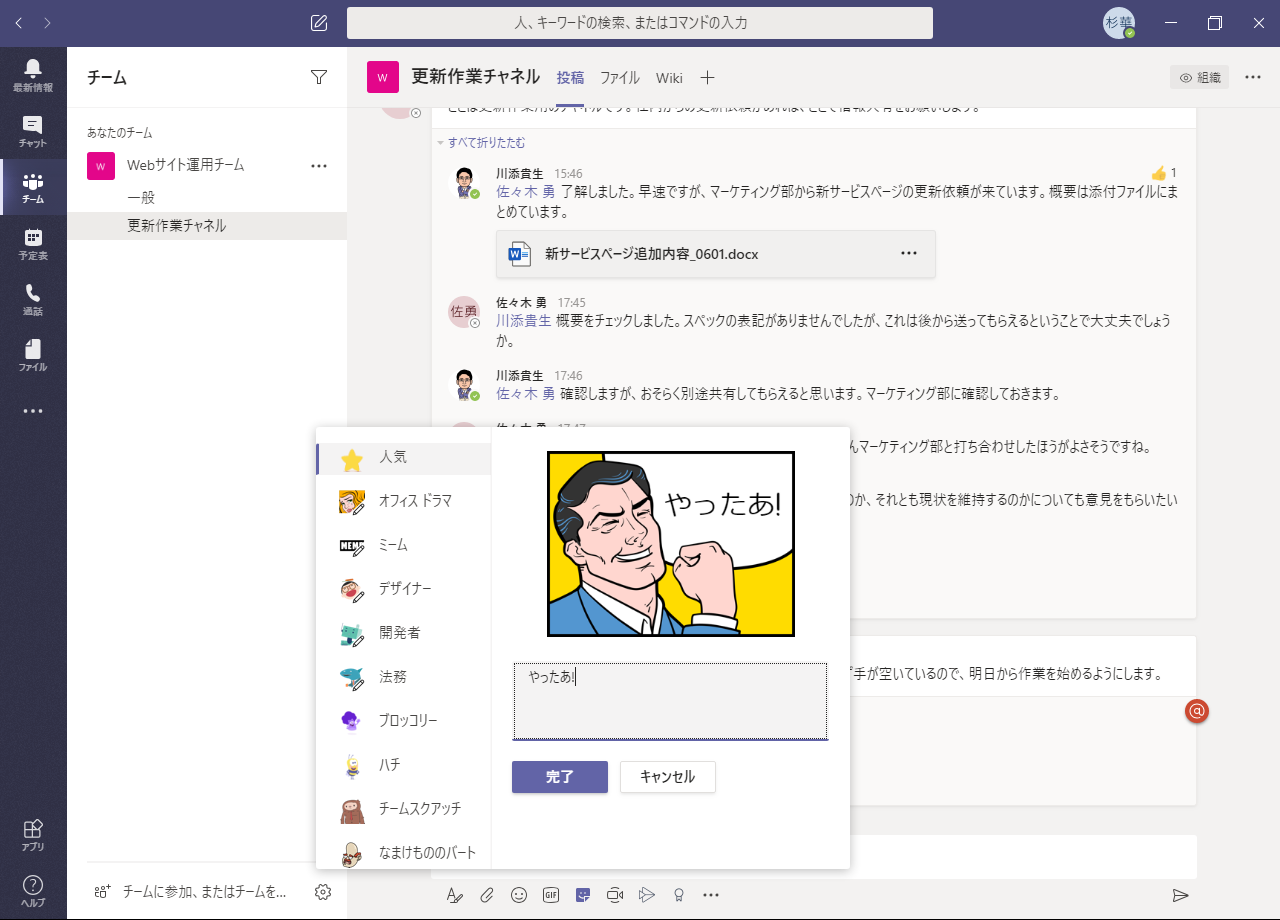The image size is (1280, 920).
Task: Click the キャンセル button
Action: 668,777
